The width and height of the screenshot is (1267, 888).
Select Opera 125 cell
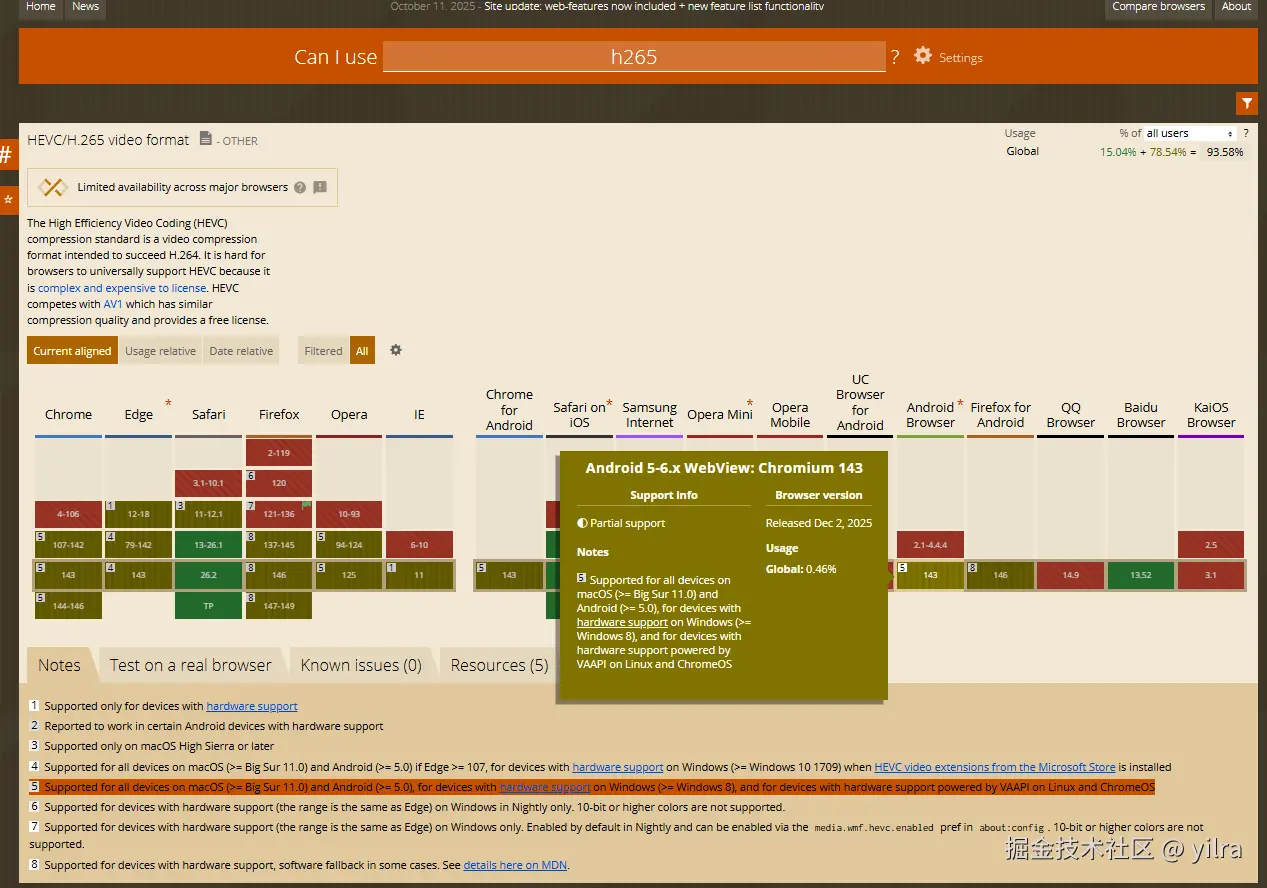(x=349, y=575)
